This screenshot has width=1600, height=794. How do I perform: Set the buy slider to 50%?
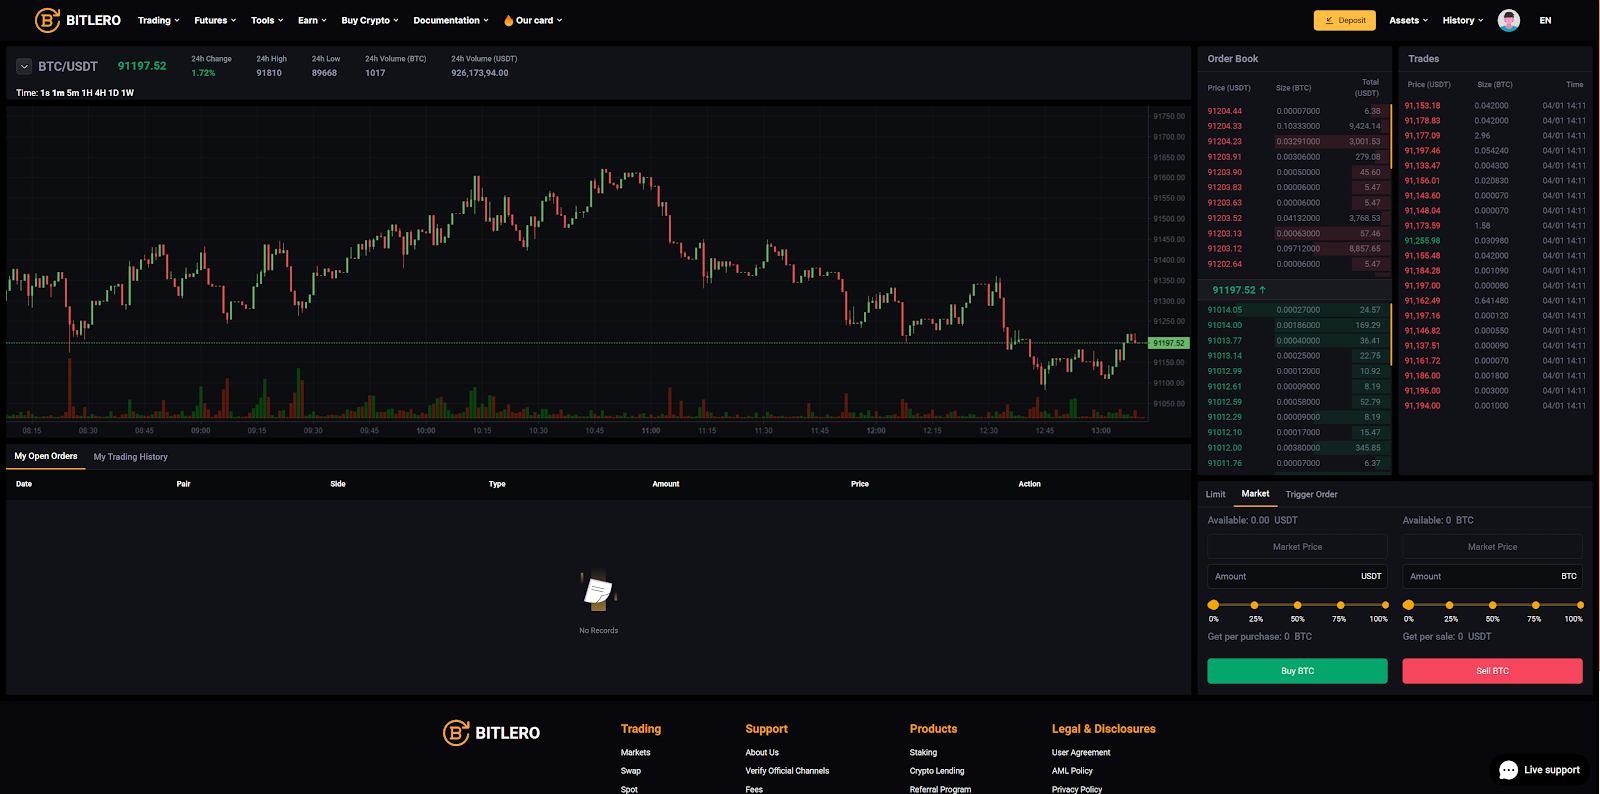click(x=1297, y=605)
